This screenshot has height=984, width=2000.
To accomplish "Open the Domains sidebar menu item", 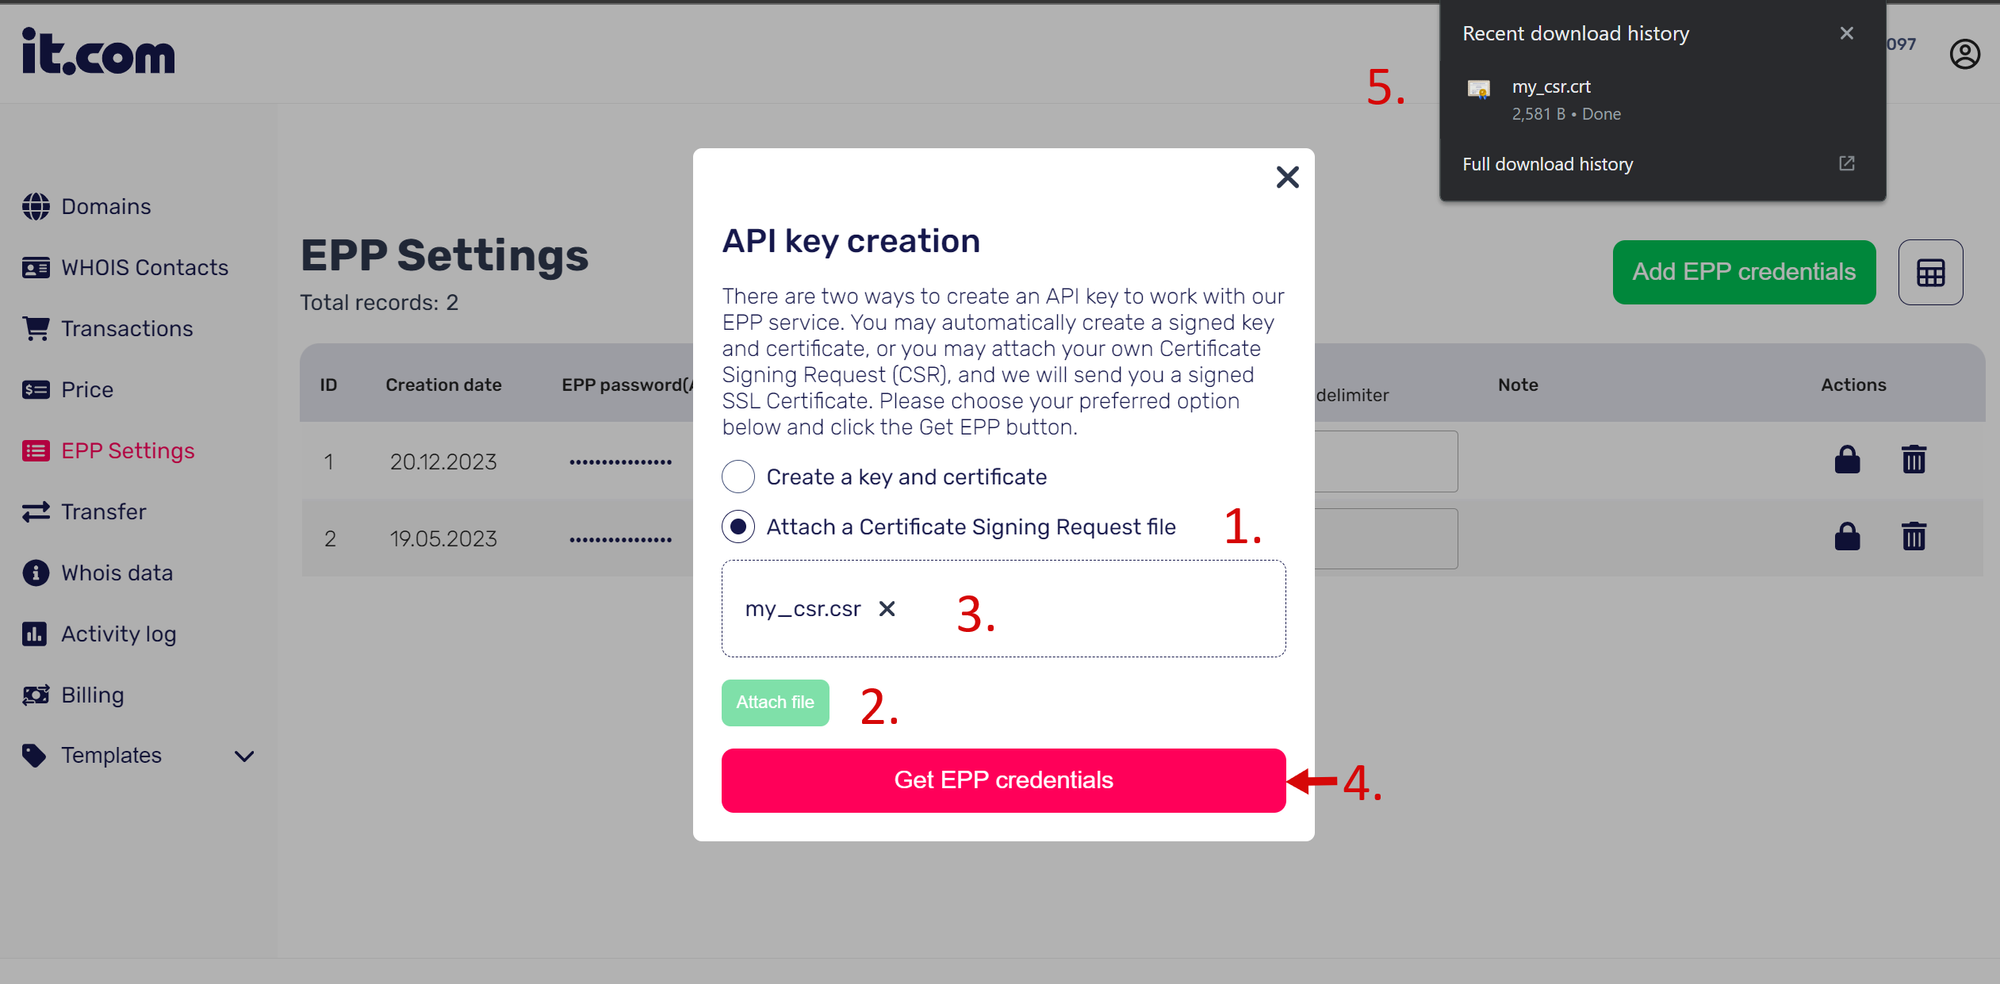I will coord(106,207).
